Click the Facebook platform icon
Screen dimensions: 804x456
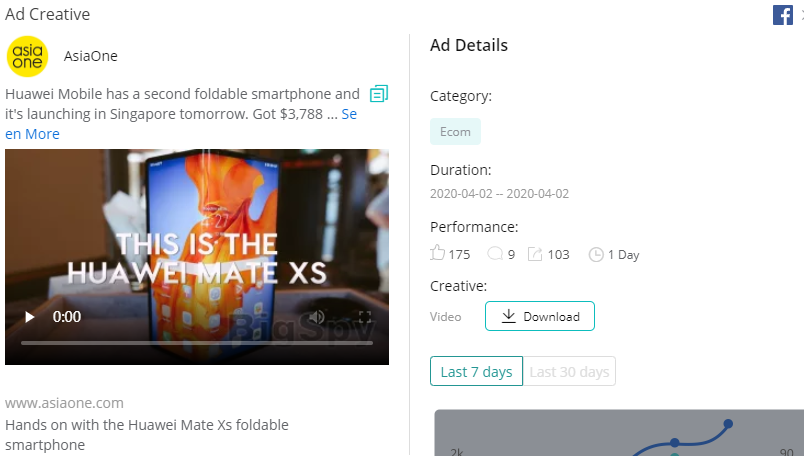click(x=782, y=15)
